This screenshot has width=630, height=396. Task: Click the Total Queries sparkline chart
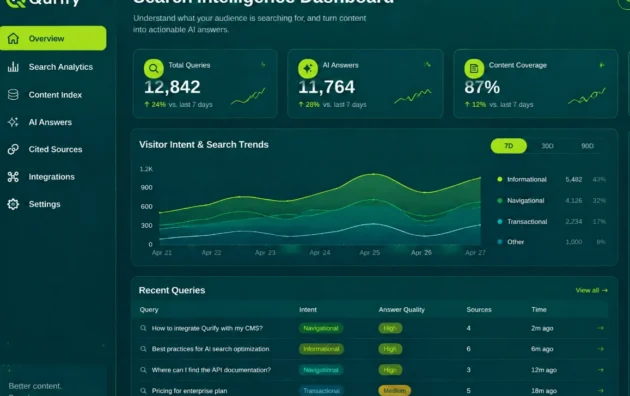248,97
